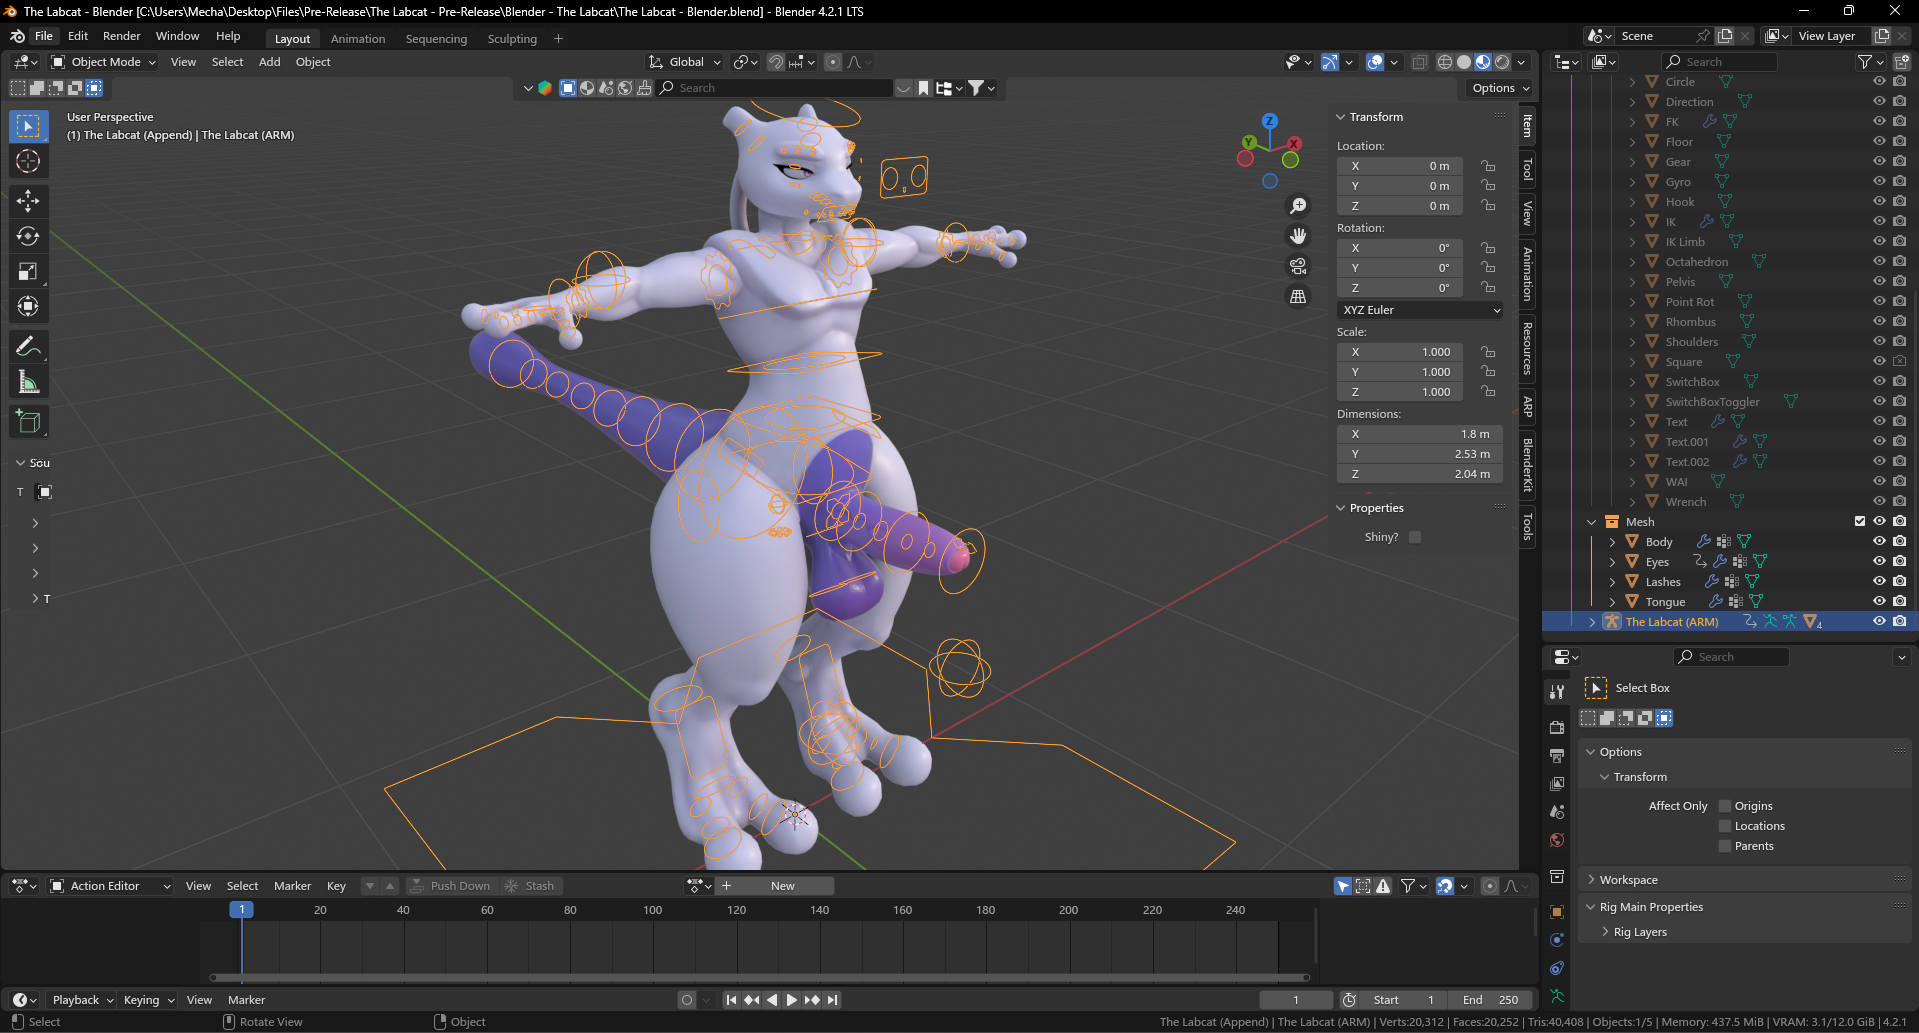1919x1033 pixels.
Task: Toggle X-ray mode in the viewport header
Action: point(1419,62)
